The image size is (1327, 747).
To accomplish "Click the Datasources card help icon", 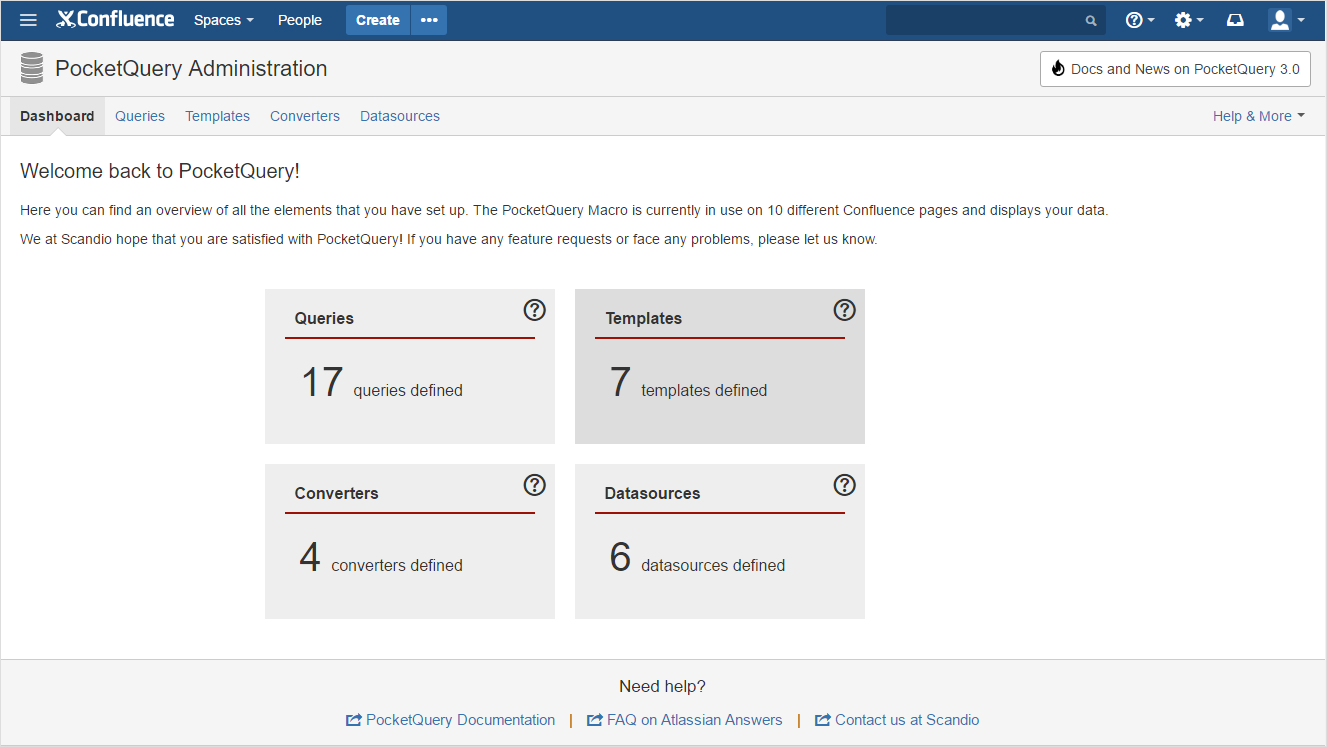I will pos(845,485).
